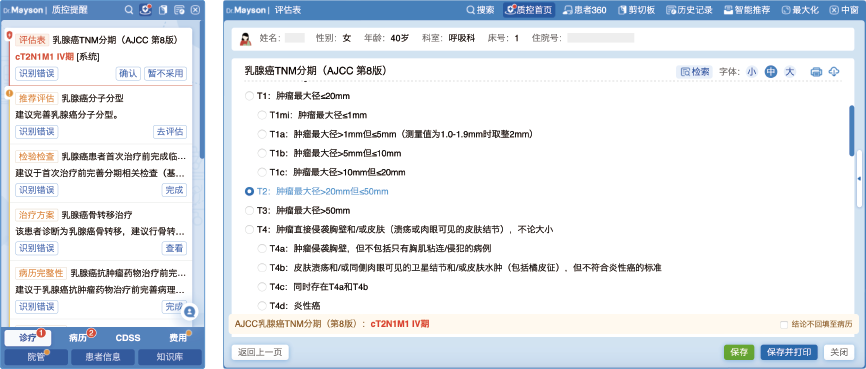Click the red alert marker beside 评估表 card
Screen dimensions: 866x369
point(8,36)
